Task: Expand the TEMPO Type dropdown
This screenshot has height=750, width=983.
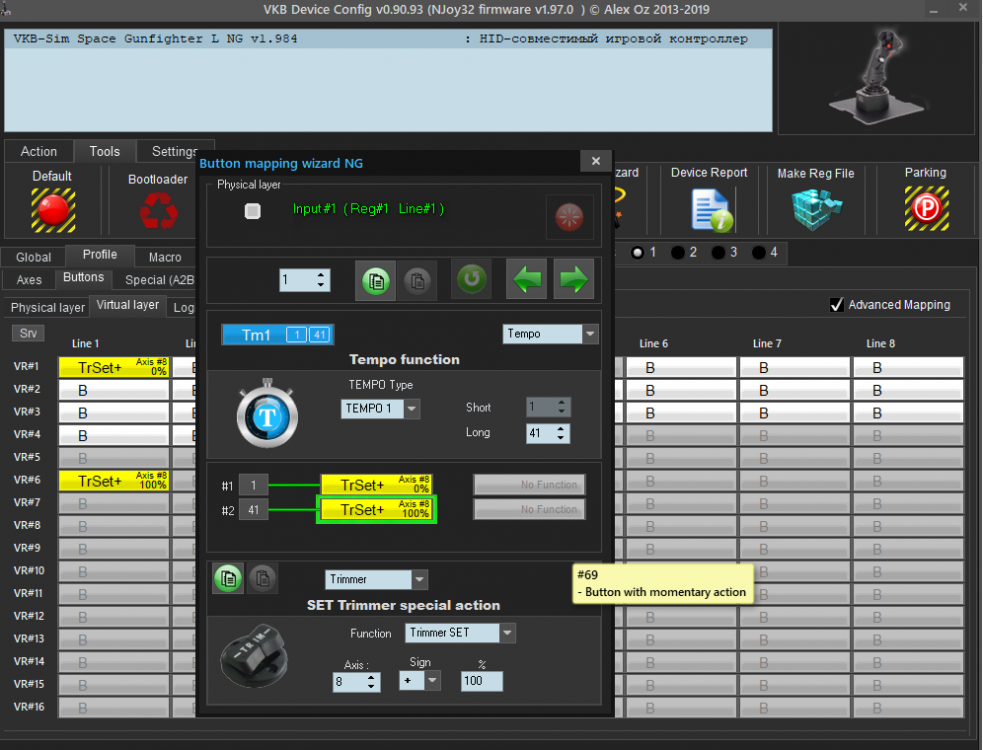Action: (x=380, y=408)
